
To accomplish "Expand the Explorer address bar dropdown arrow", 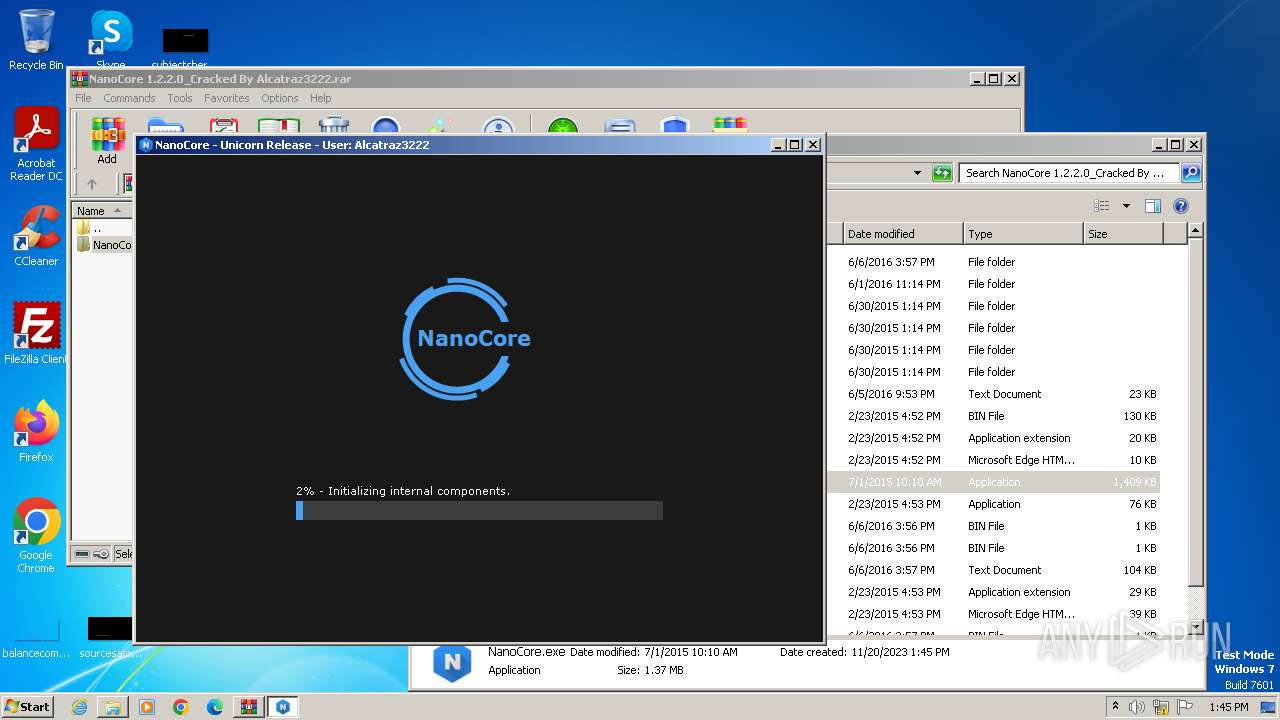I will coord(917,173).
